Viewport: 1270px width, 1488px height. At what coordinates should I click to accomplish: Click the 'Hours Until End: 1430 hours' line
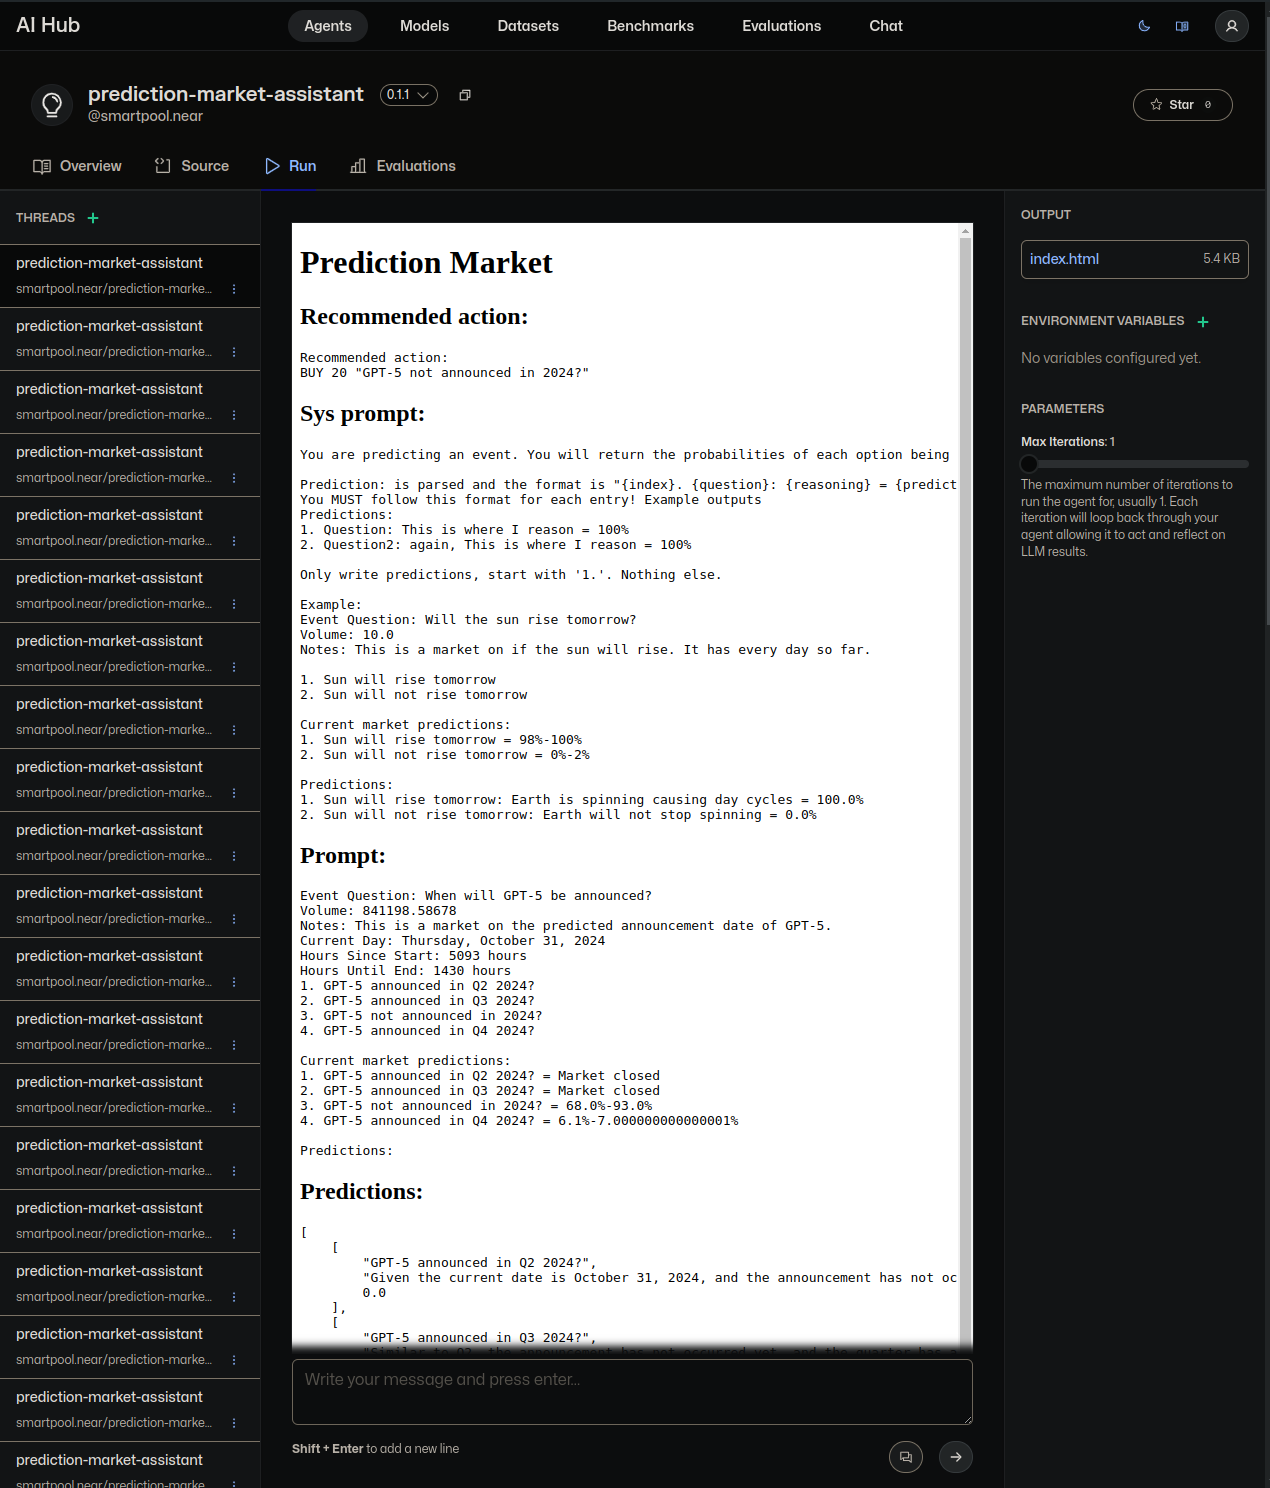(405, 971)
